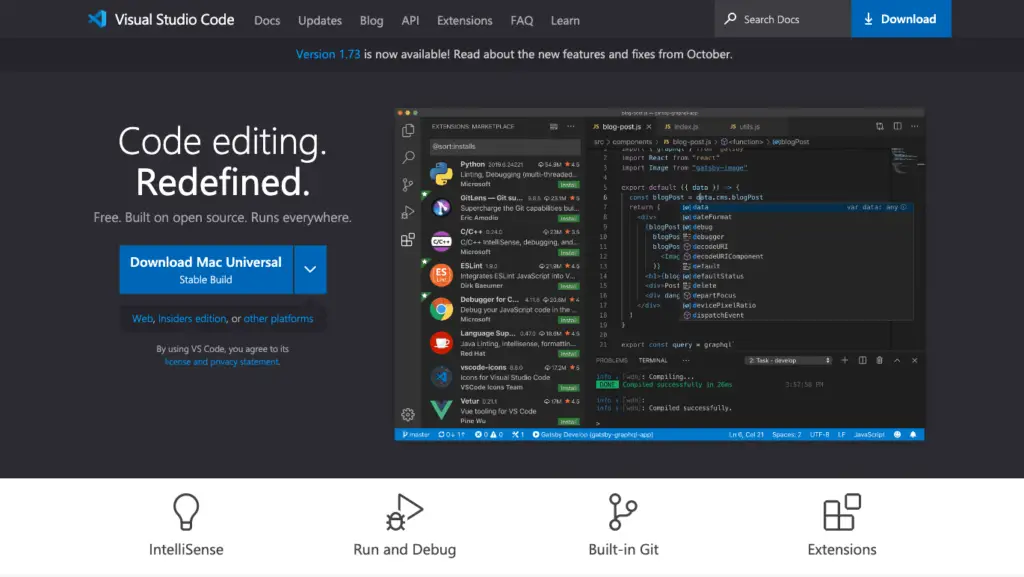Click the vscode-icons extension logo
The width and height of the screenshot is (1024, 577).
441,377
